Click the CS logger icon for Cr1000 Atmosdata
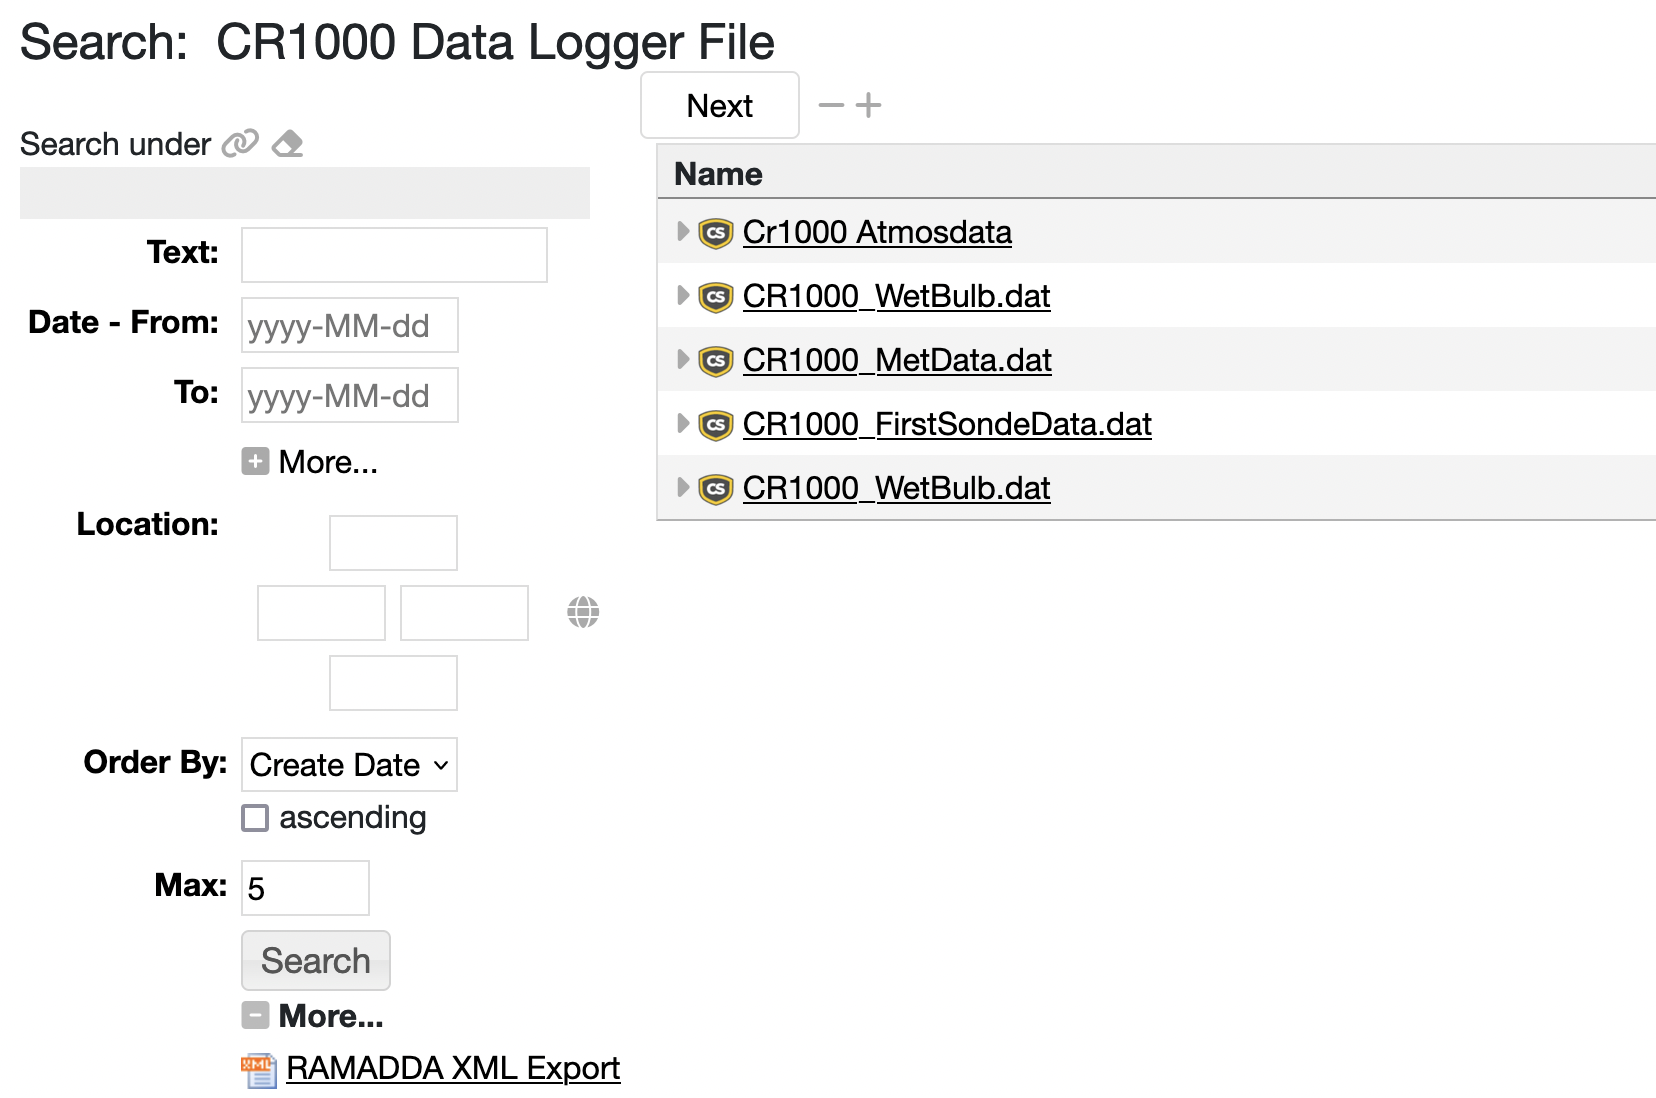Image resolution: width=1656 pixels, height=1098 pixels. pos(716,233)
